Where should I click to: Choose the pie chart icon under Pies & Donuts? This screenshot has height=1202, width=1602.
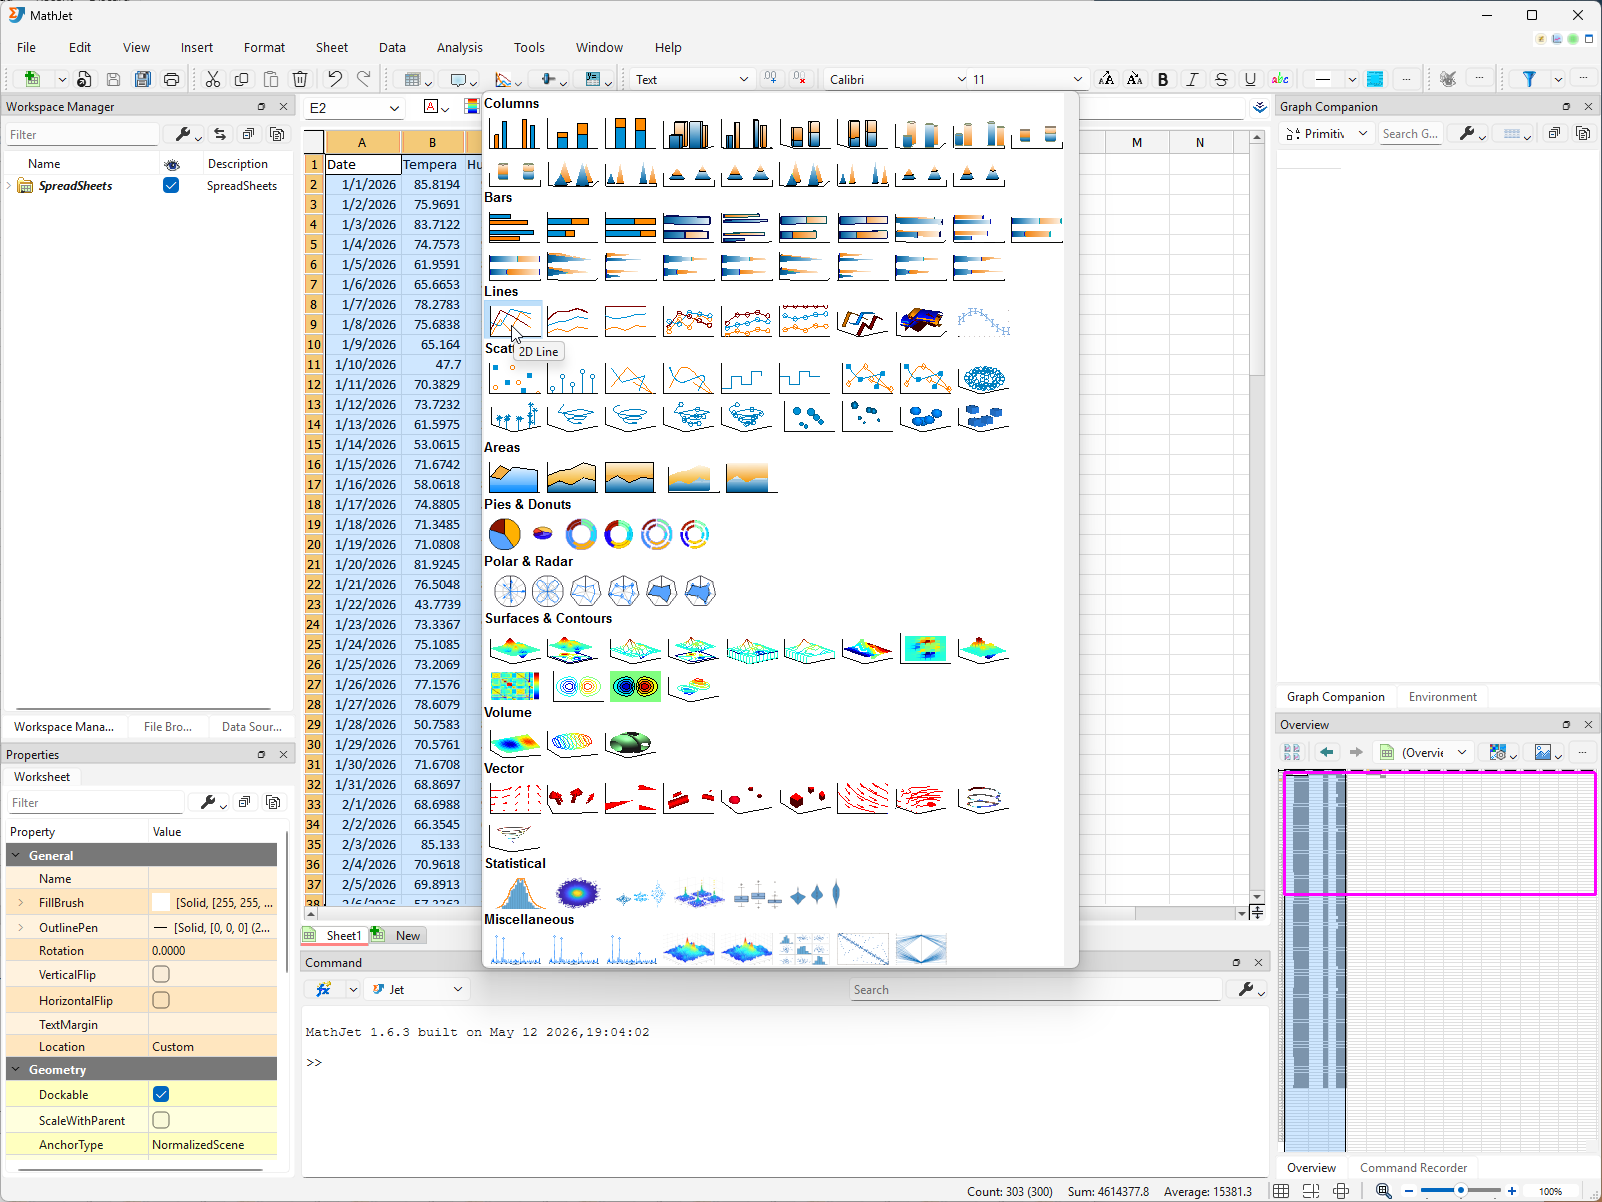[505, 534]
